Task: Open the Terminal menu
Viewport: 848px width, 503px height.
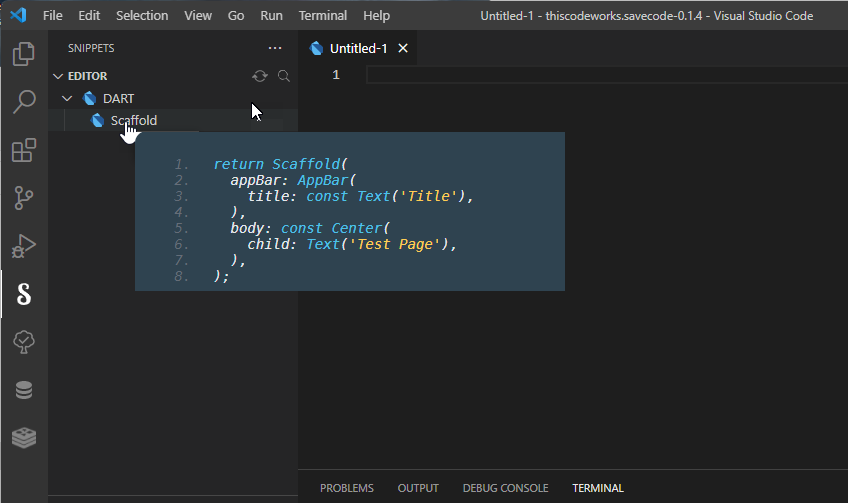Action: (x=323, y=16)
